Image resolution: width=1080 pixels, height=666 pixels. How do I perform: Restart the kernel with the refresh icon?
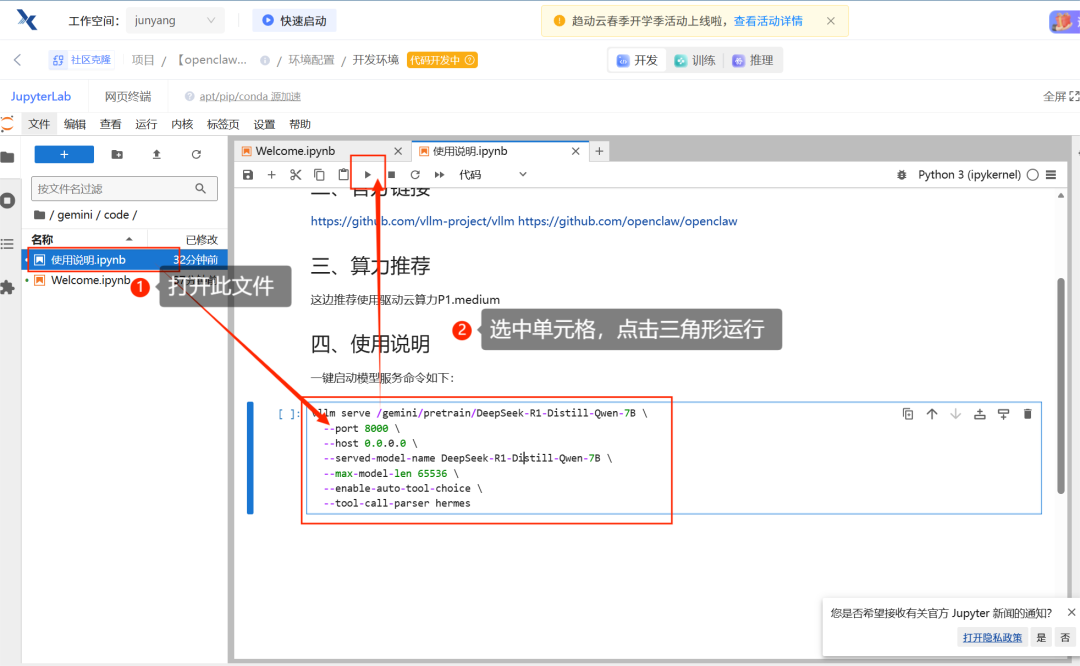(x=415, y=174)
